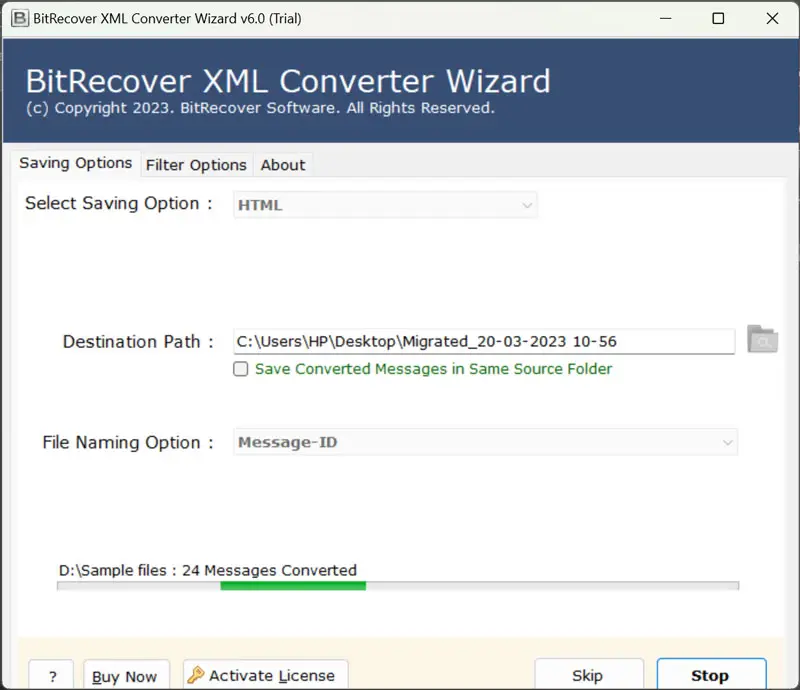The width and height of the screenshot is (800, 690).
Task: Click the BitRecover app icon in title bar
Action: point(16,18)
